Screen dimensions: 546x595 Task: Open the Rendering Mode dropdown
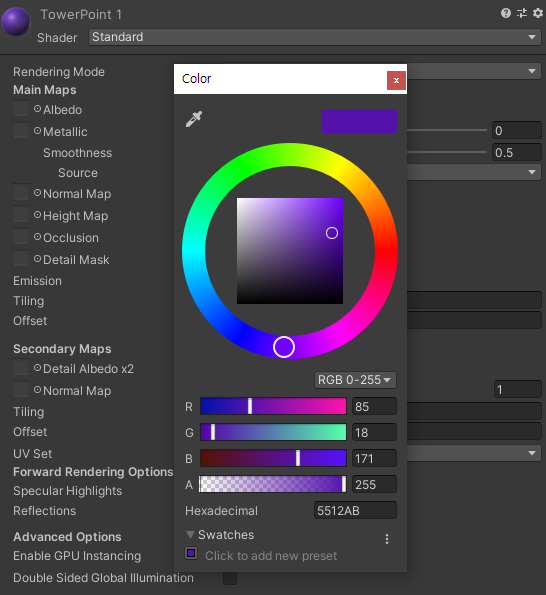[474, 71]
